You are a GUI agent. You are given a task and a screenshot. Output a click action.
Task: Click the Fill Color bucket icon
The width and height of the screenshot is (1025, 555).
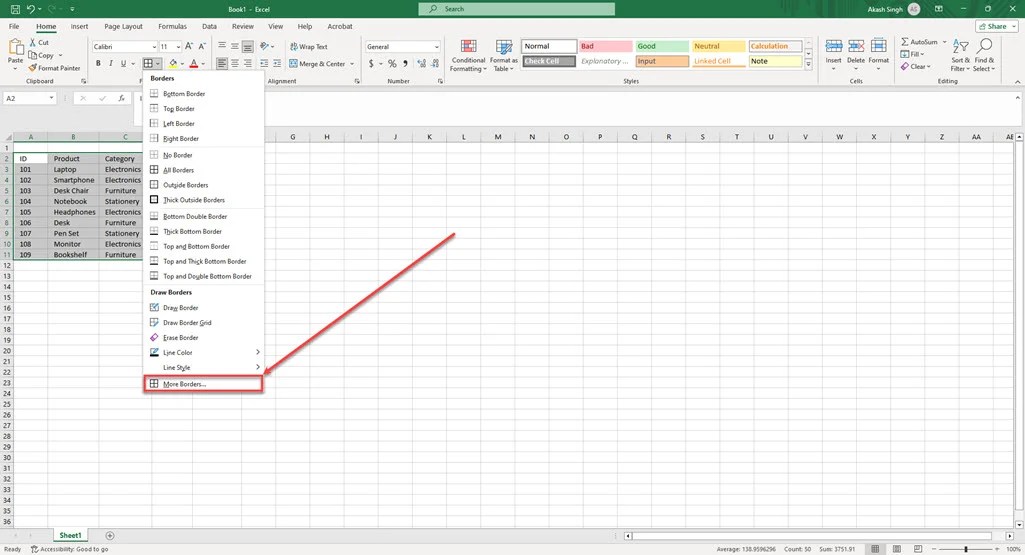point(173,63)
